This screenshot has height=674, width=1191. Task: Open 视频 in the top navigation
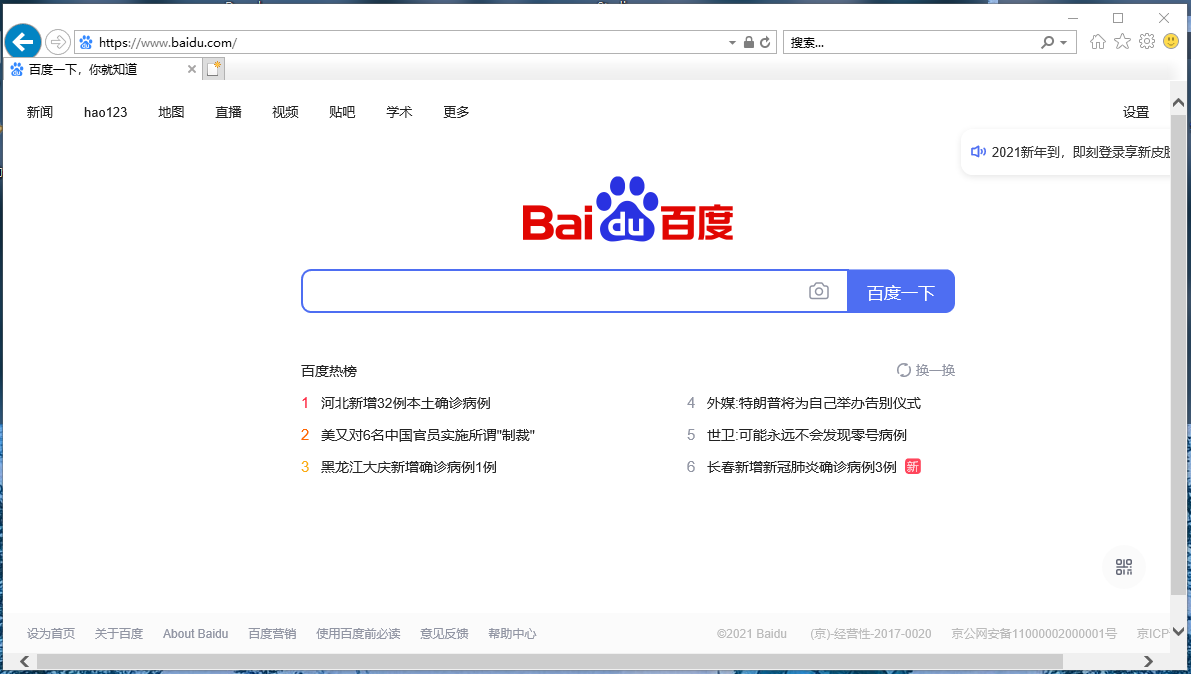click(285, 112)
